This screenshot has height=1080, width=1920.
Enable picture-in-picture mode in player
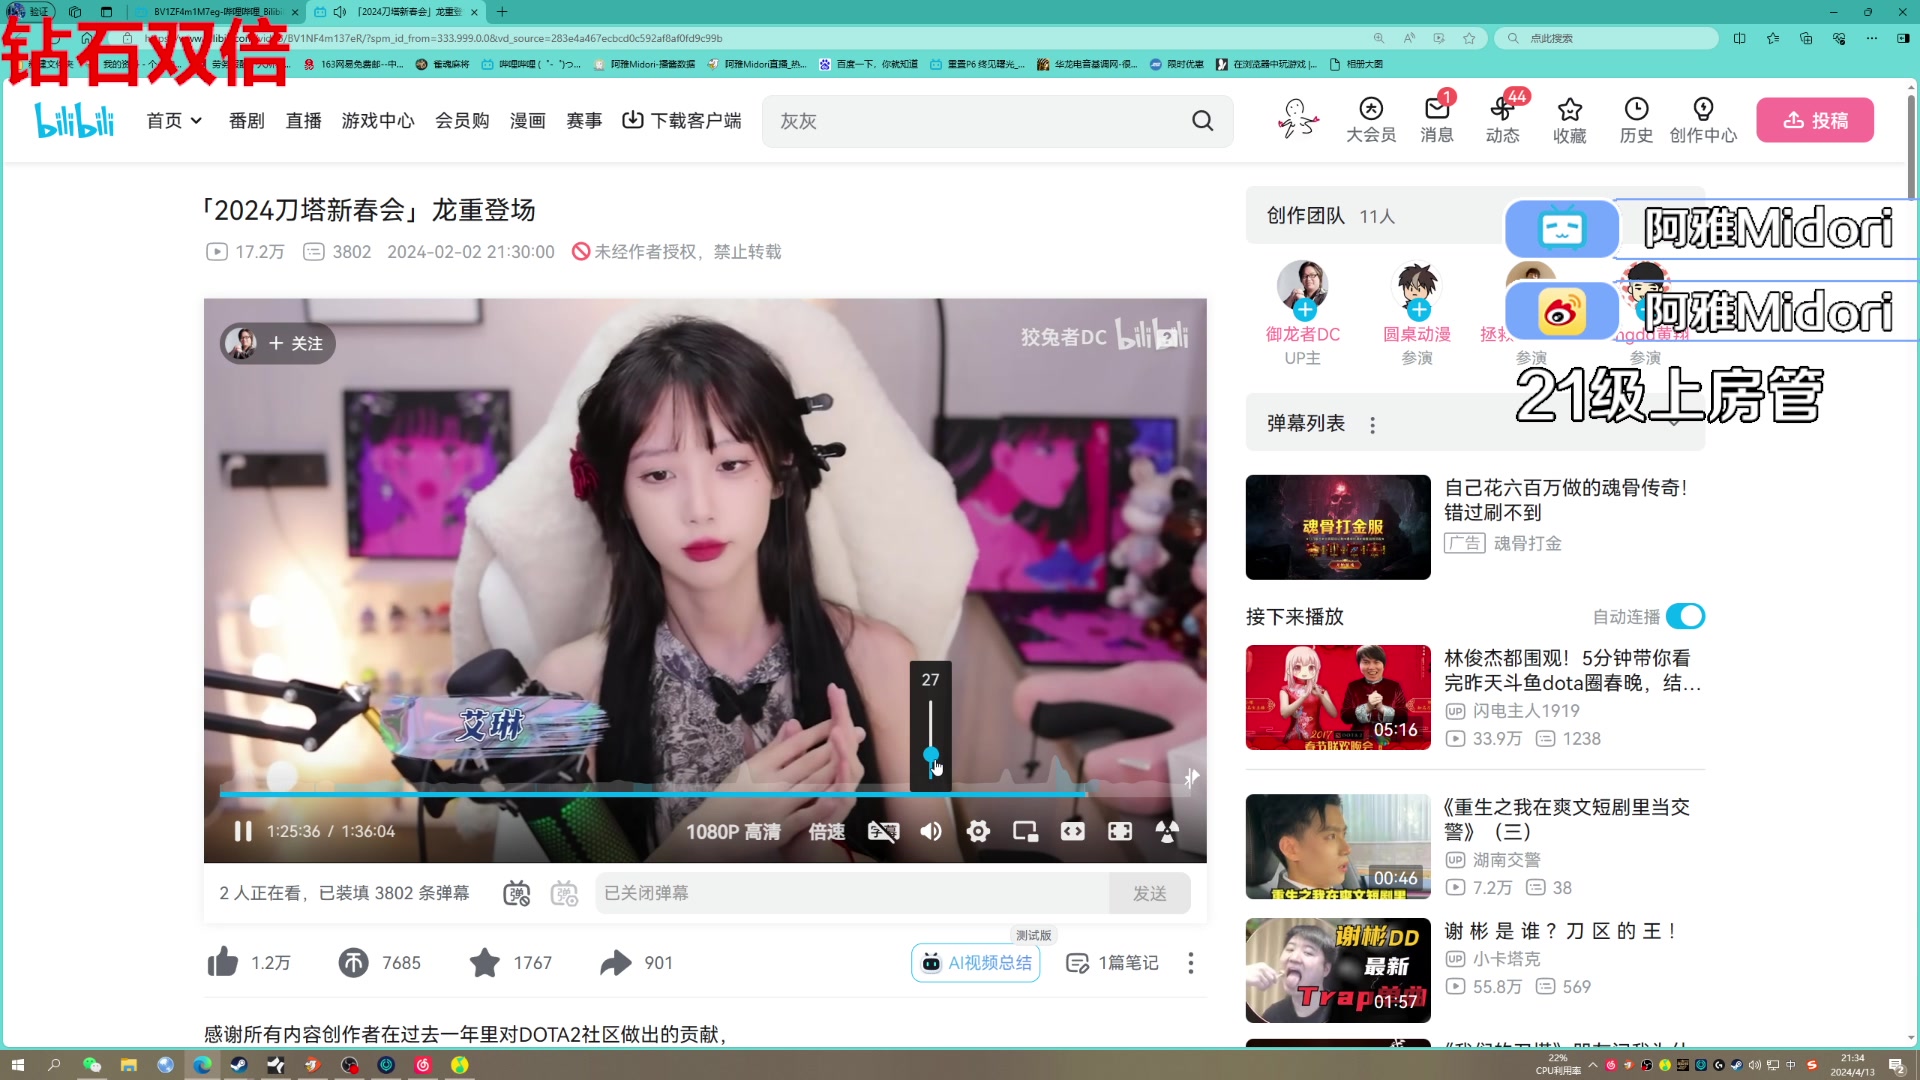click(1025, 831)
